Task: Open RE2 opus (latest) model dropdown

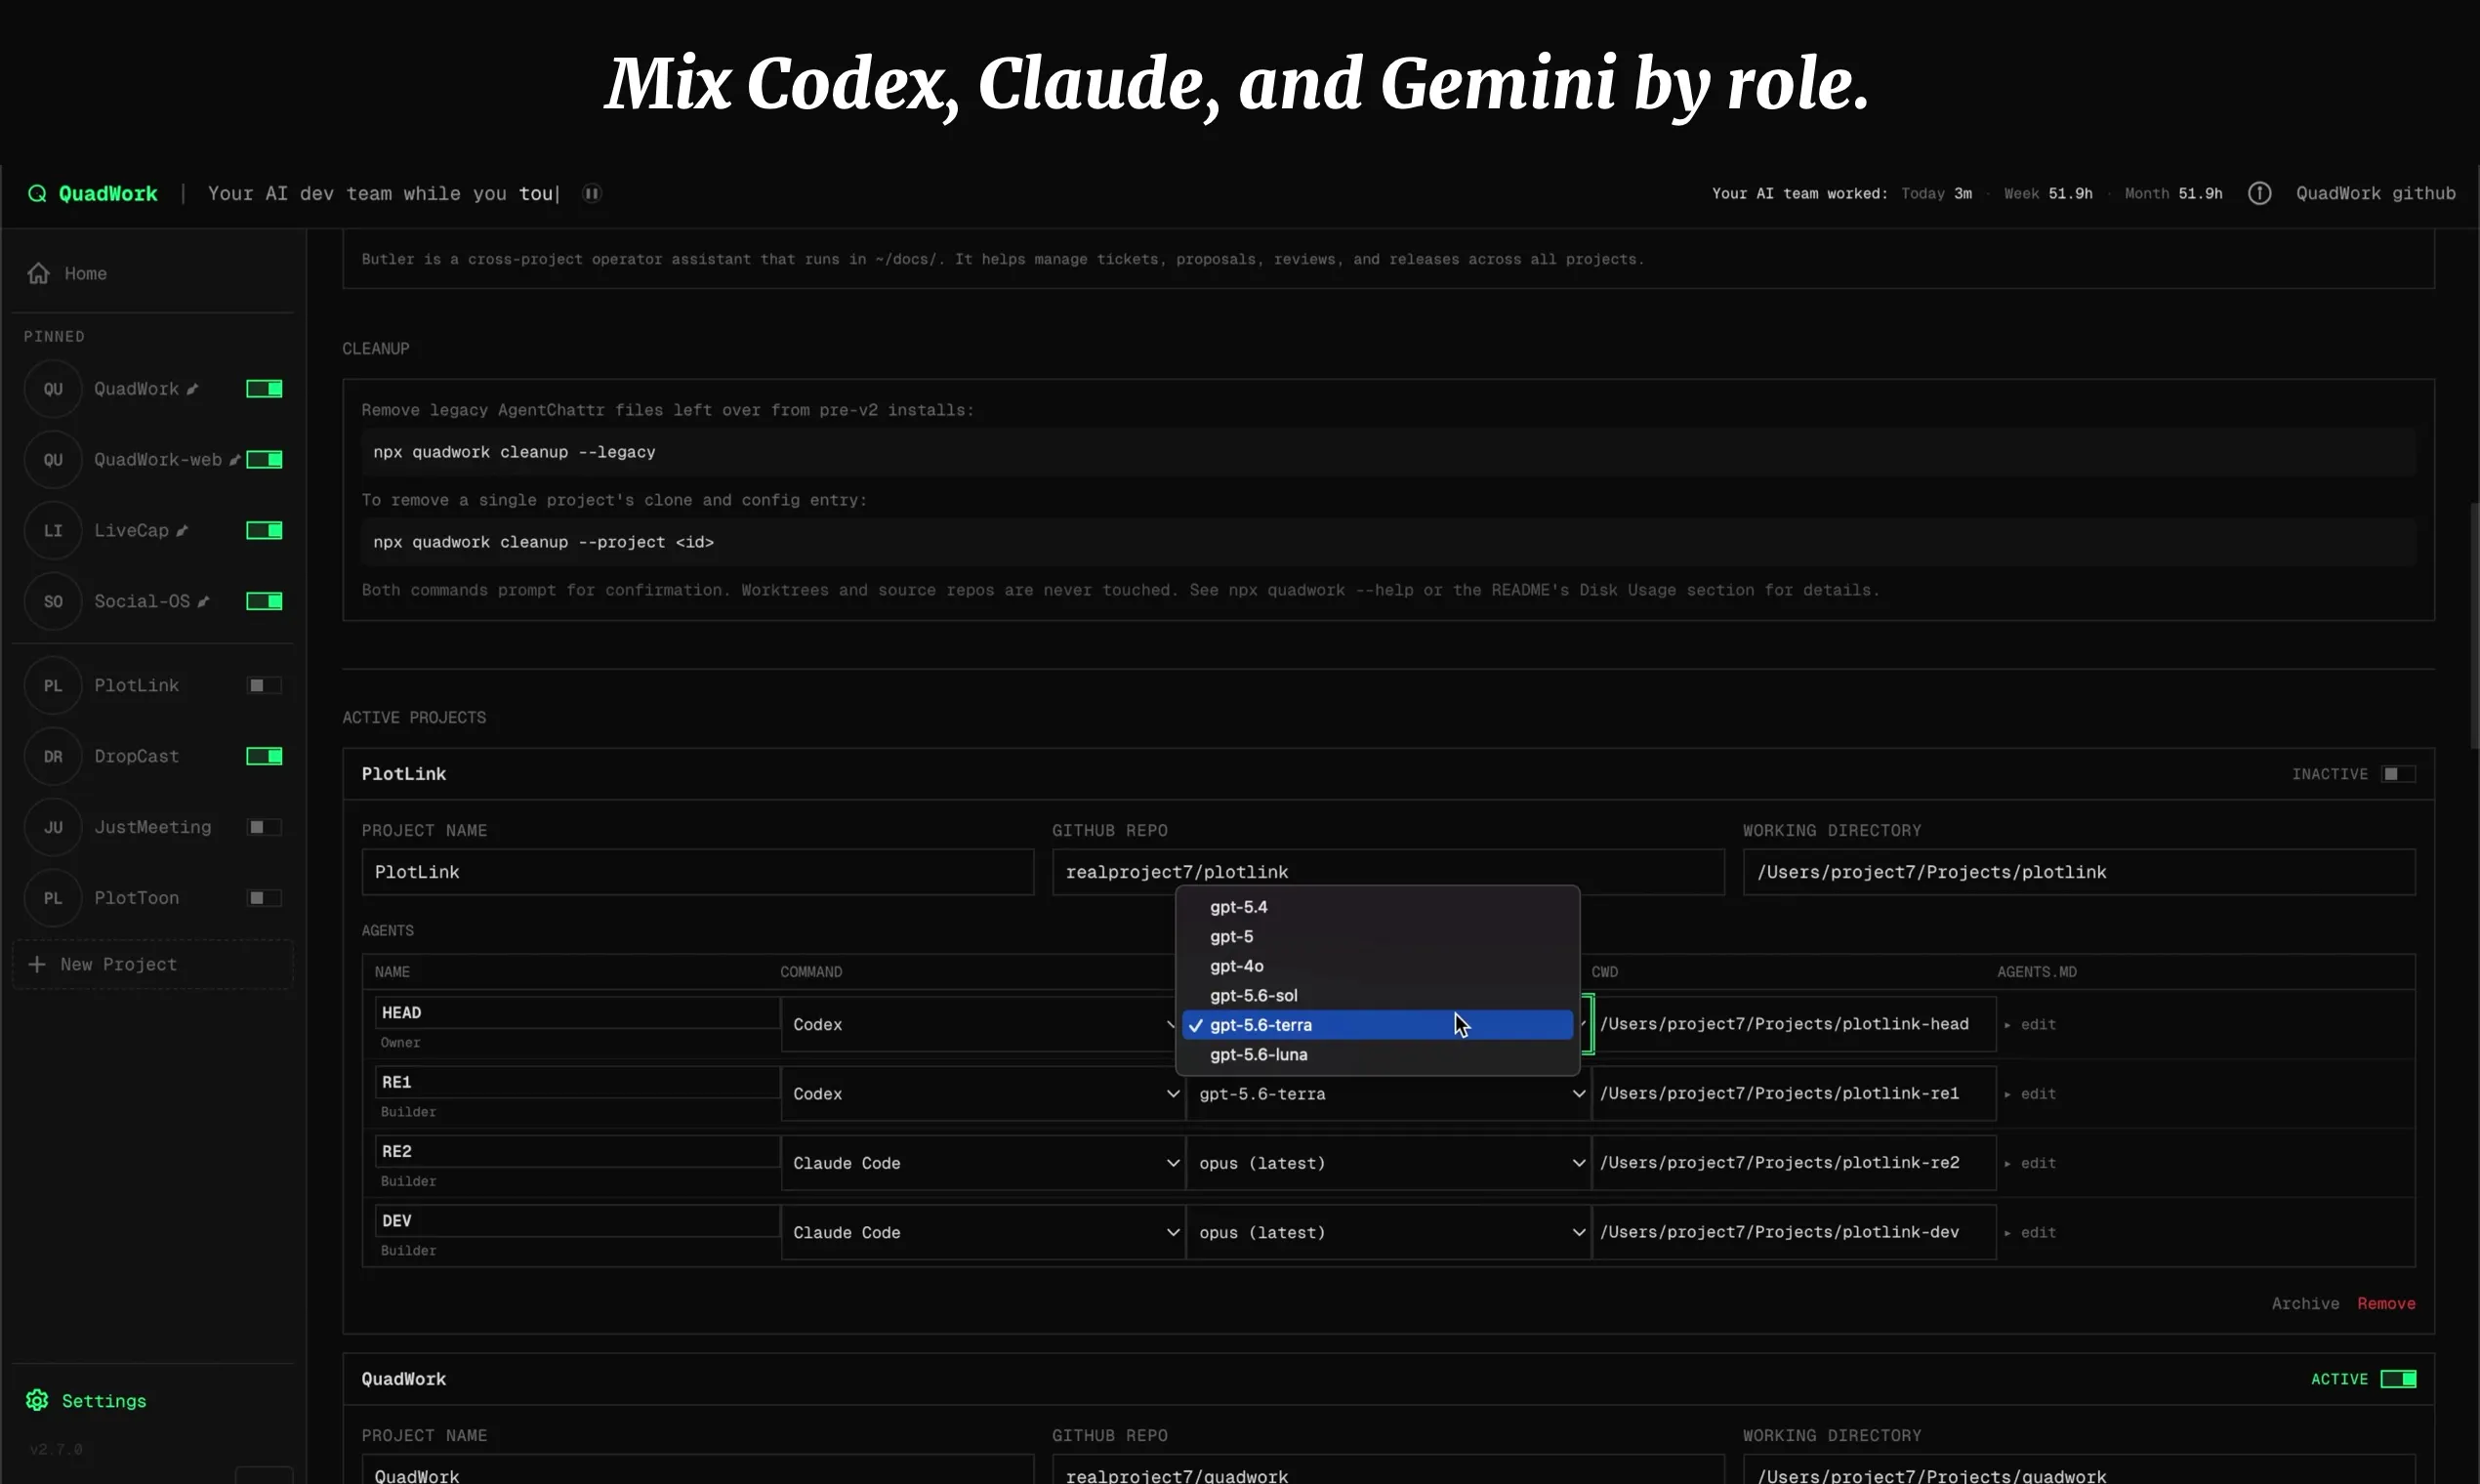Action: pyautogui.click(x=1388, y=1163)
